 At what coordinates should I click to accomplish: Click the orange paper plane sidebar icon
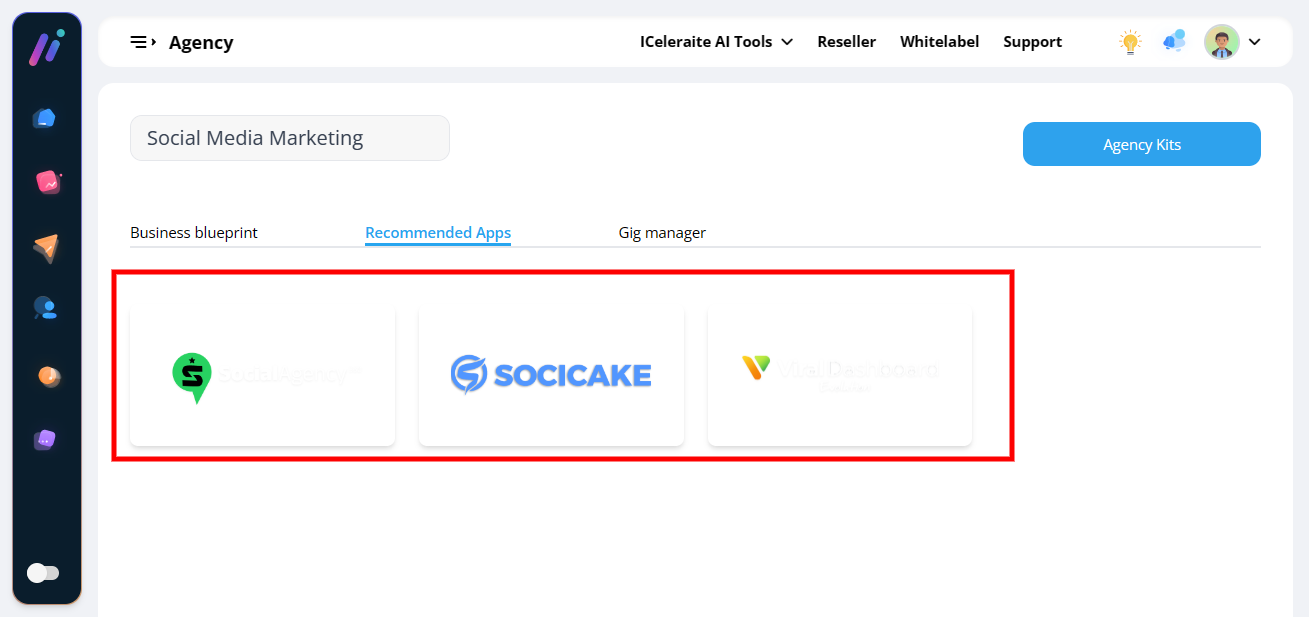tap(46, 247)
